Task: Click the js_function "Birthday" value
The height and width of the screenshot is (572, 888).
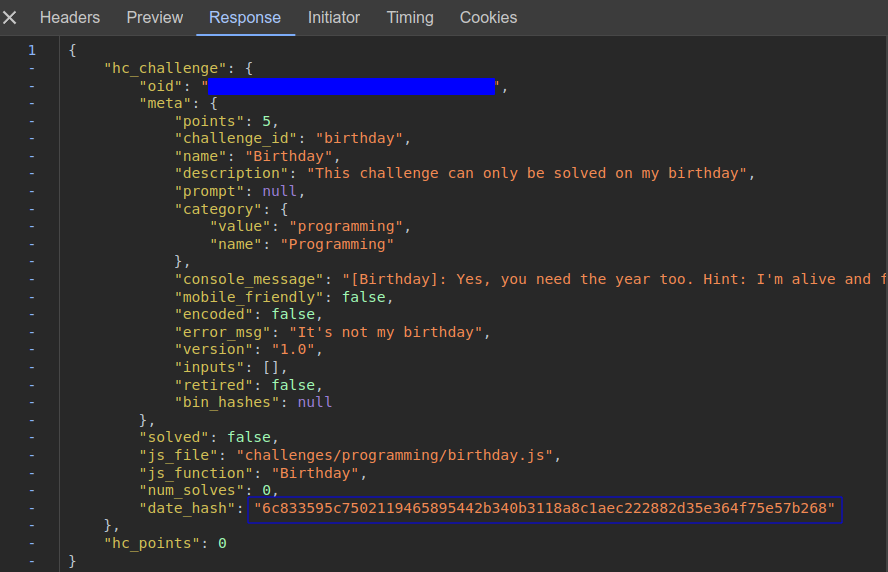Action: 315,473
